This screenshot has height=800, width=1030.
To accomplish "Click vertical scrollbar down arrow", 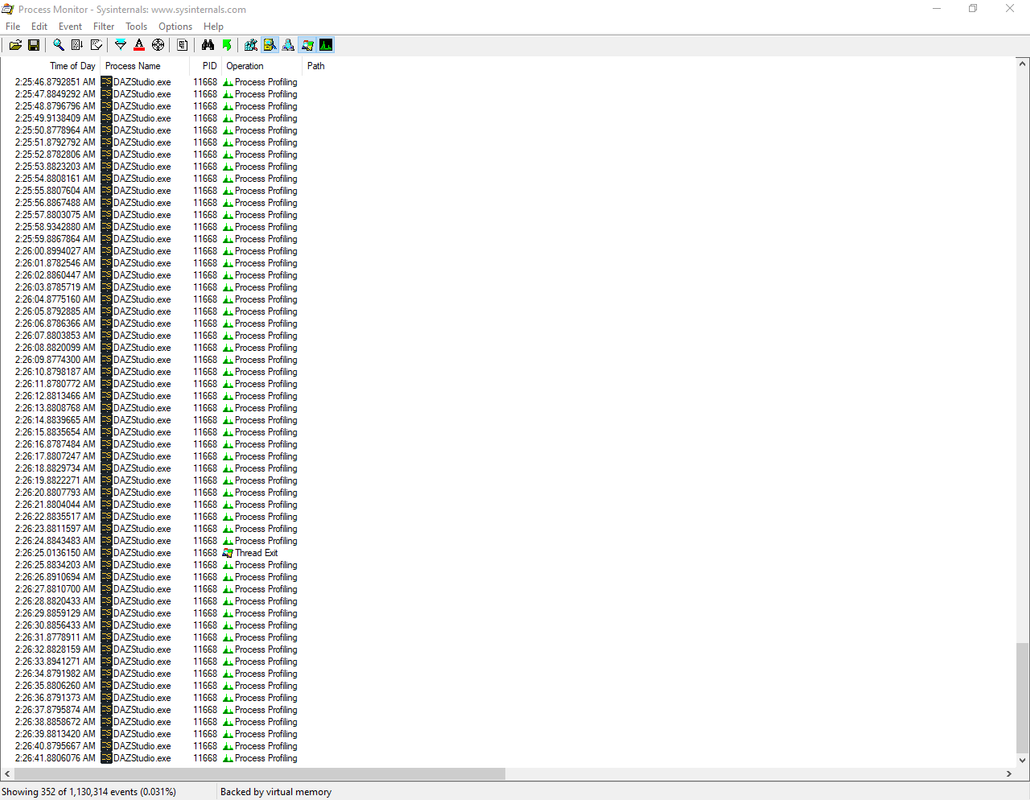I will pyautogui.click(x=1022, y=760).
